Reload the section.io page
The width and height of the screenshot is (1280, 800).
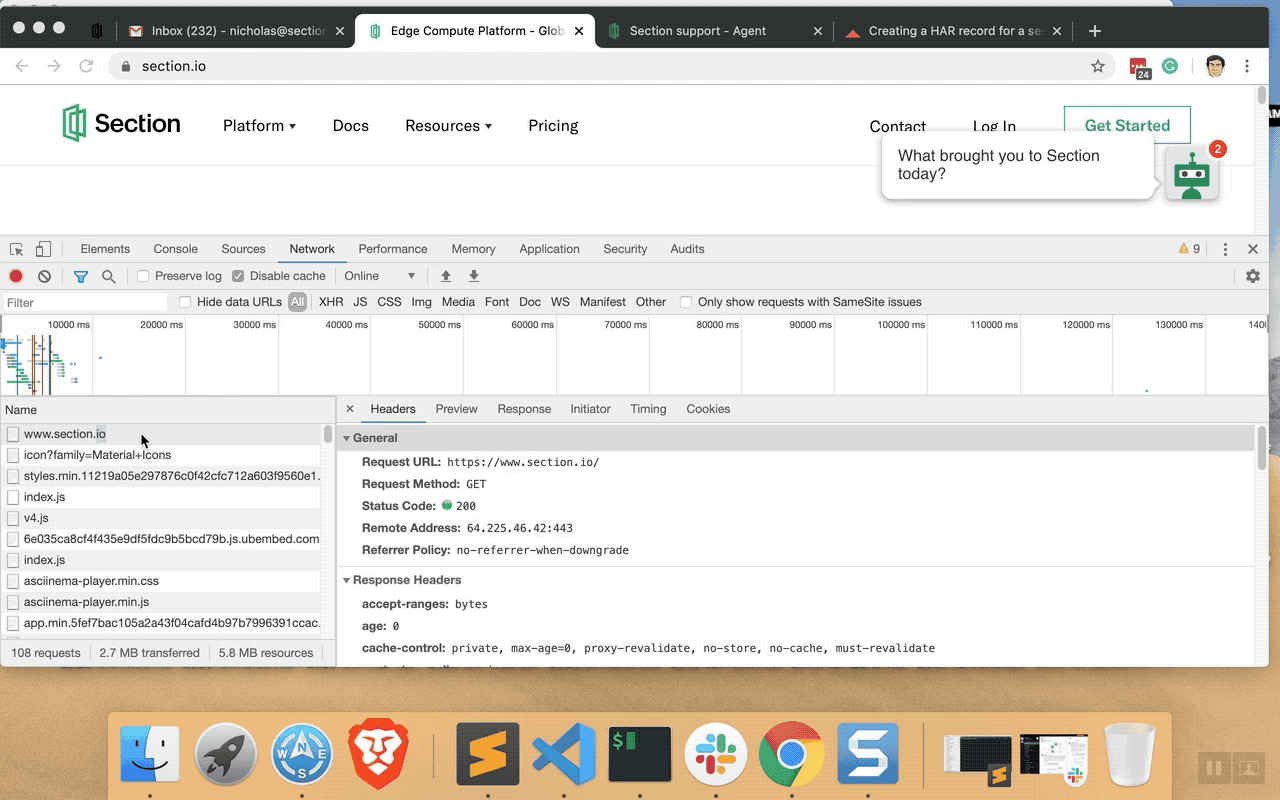(86, 66)
